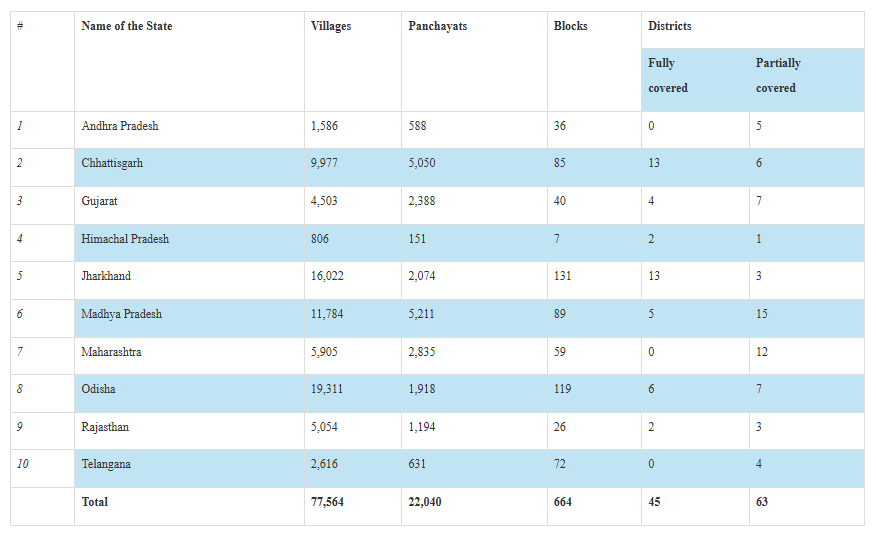This screenshot has height=537, width=876.
Task: Select the total villages value 77,564
Action: click(x=327, y=502)
